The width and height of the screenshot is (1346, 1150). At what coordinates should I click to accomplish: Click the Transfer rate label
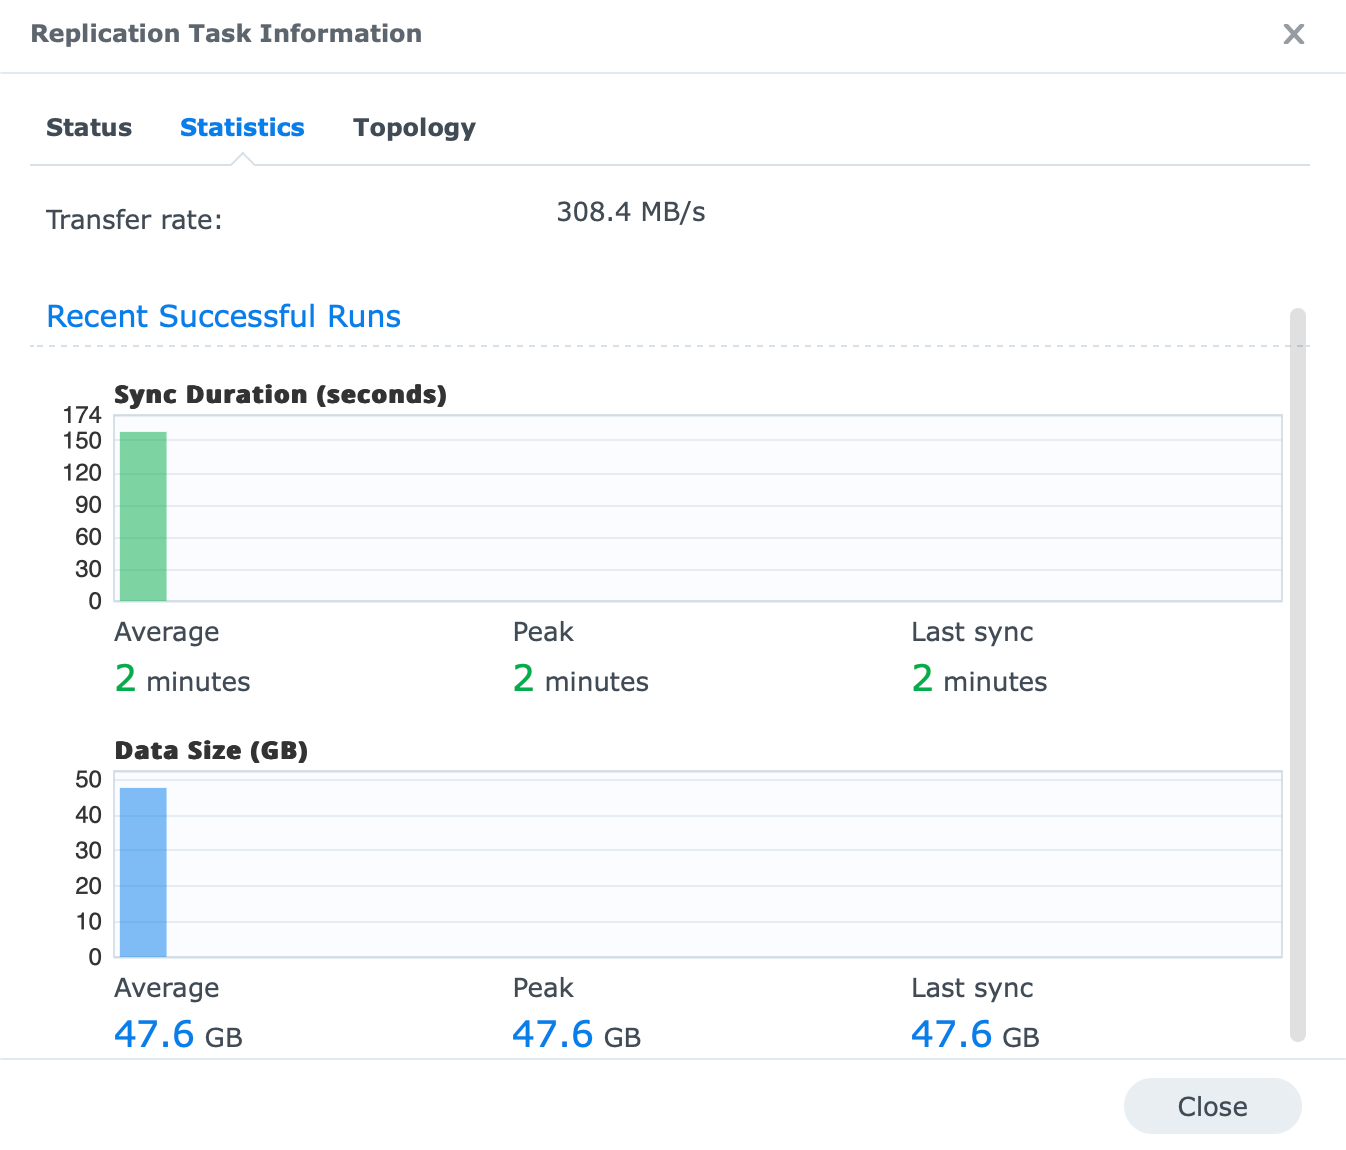(x=134, y=220)
